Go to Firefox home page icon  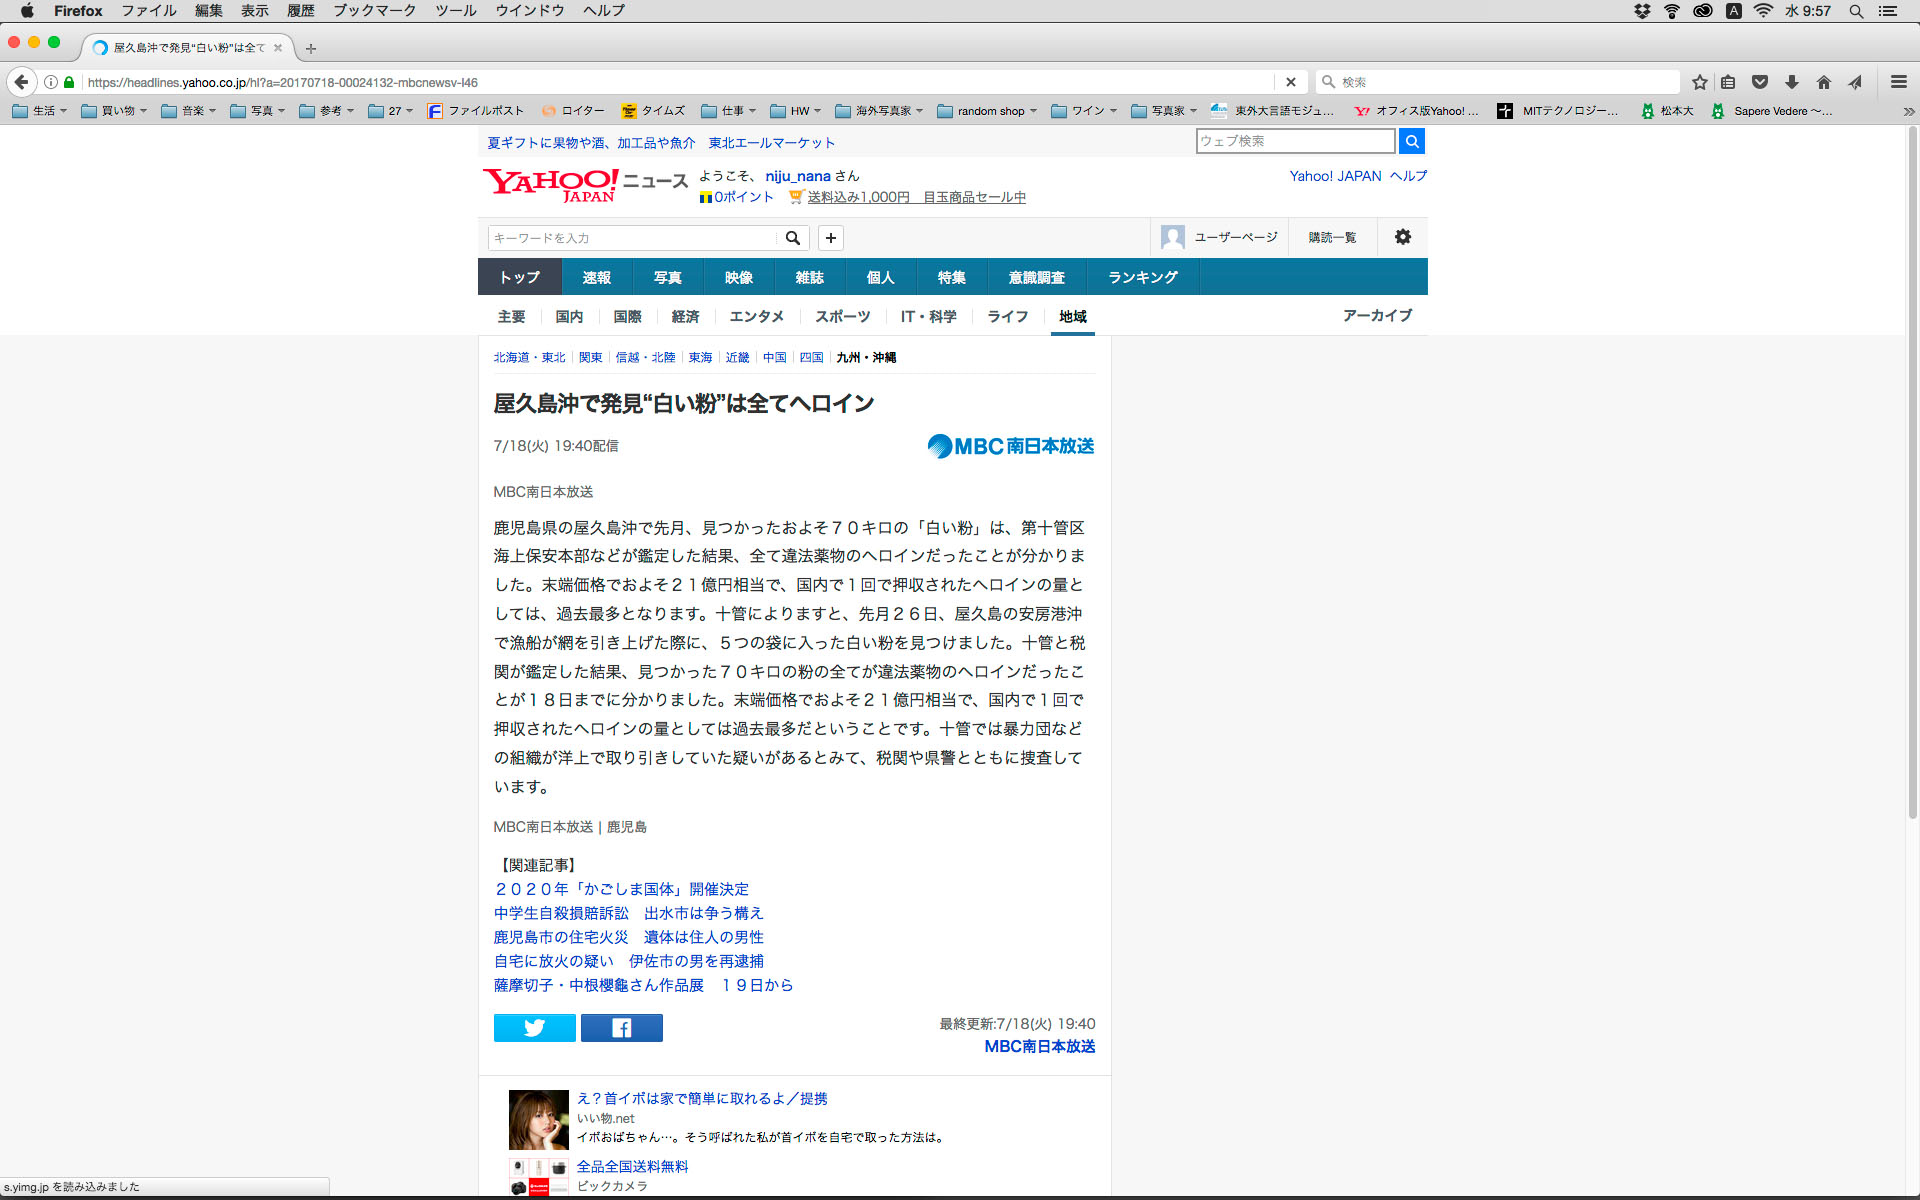point(1824,82)
